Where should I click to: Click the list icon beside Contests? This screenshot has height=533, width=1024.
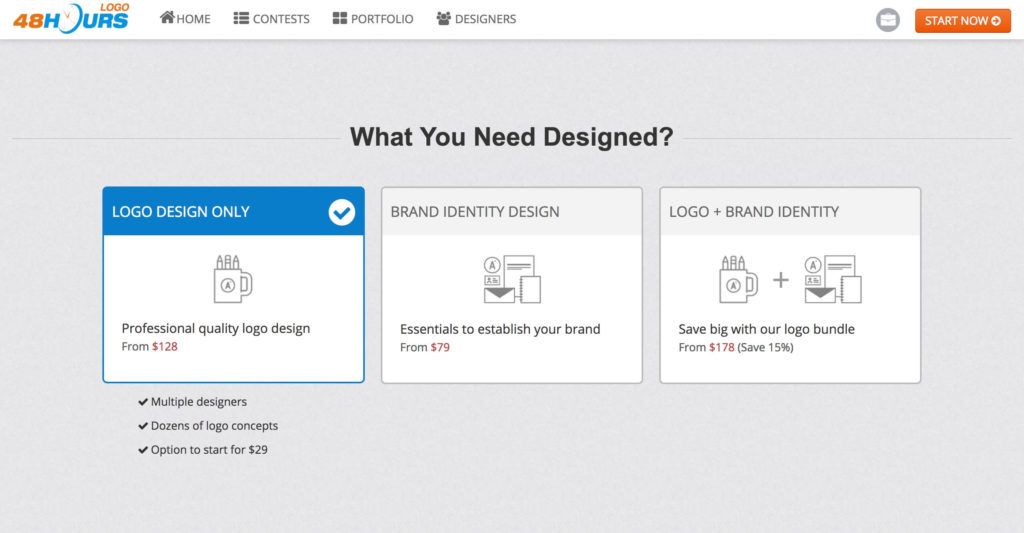[x=241, y=18]
